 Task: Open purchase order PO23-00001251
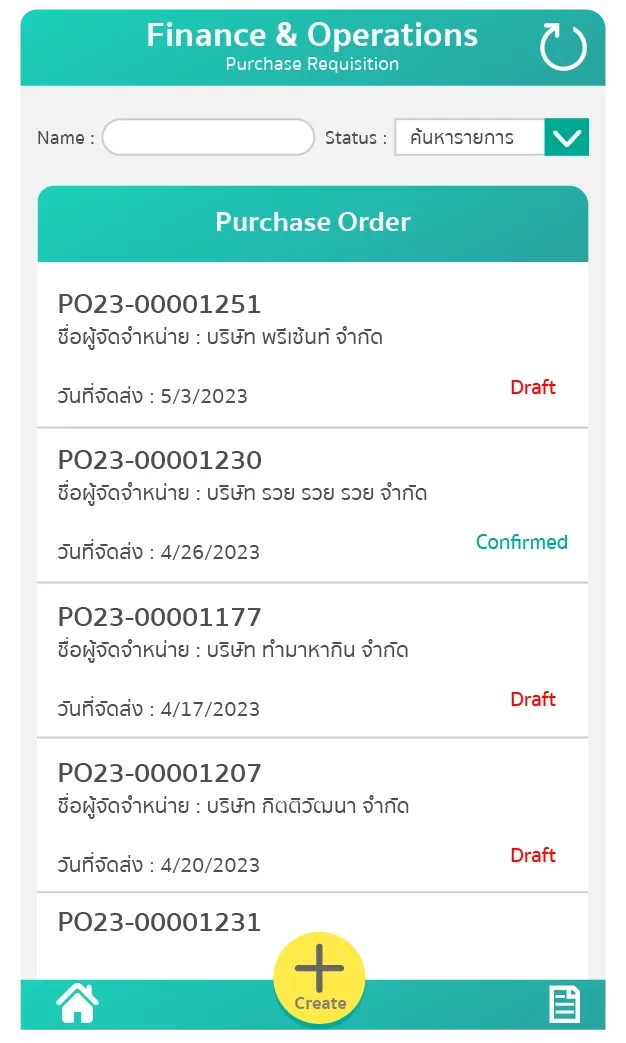163,304
